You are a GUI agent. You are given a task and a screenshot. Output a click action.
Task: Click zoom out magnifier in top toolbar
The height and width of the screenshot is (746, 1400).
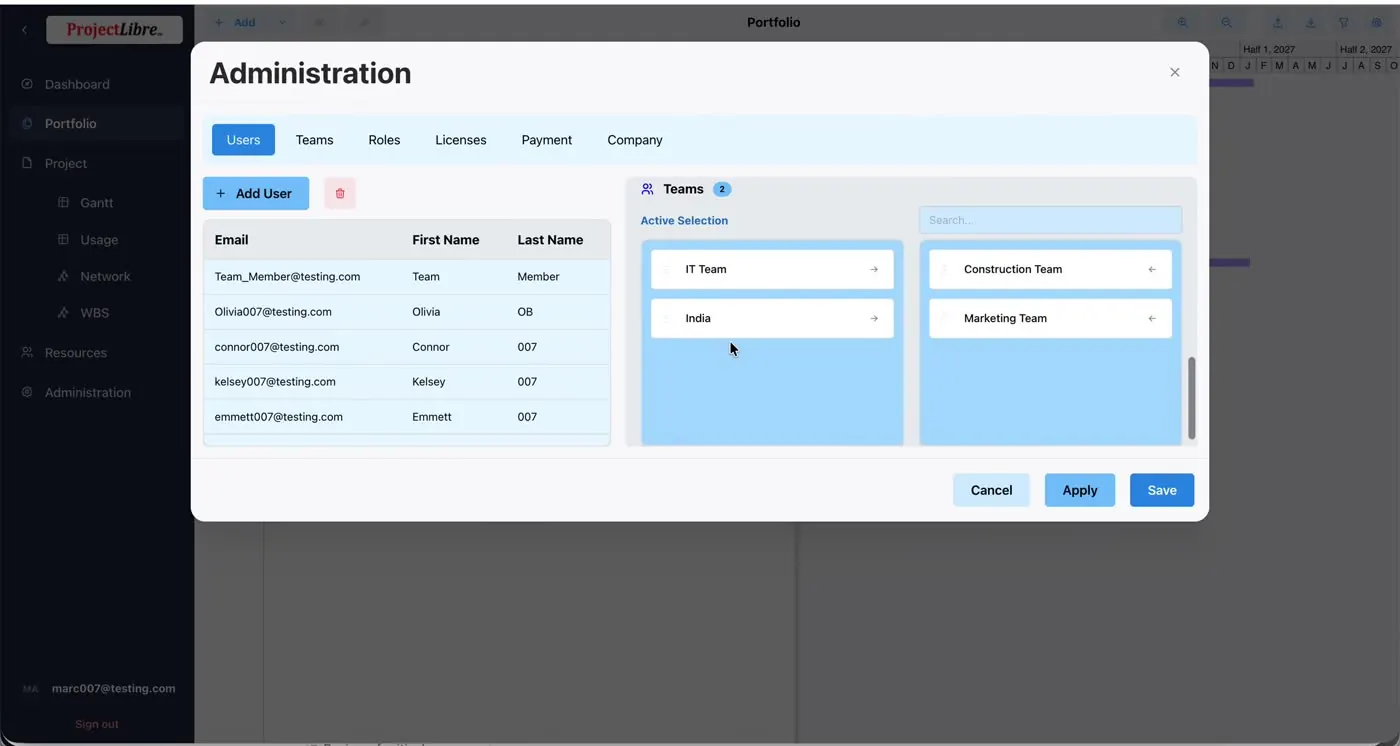[1227, 22]
